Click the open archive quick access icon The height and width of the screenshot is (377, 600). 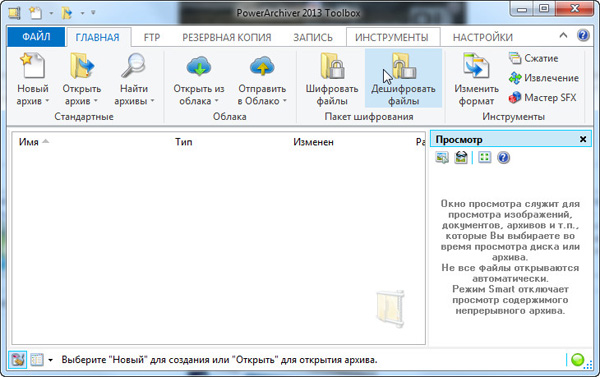coord(67,13)
